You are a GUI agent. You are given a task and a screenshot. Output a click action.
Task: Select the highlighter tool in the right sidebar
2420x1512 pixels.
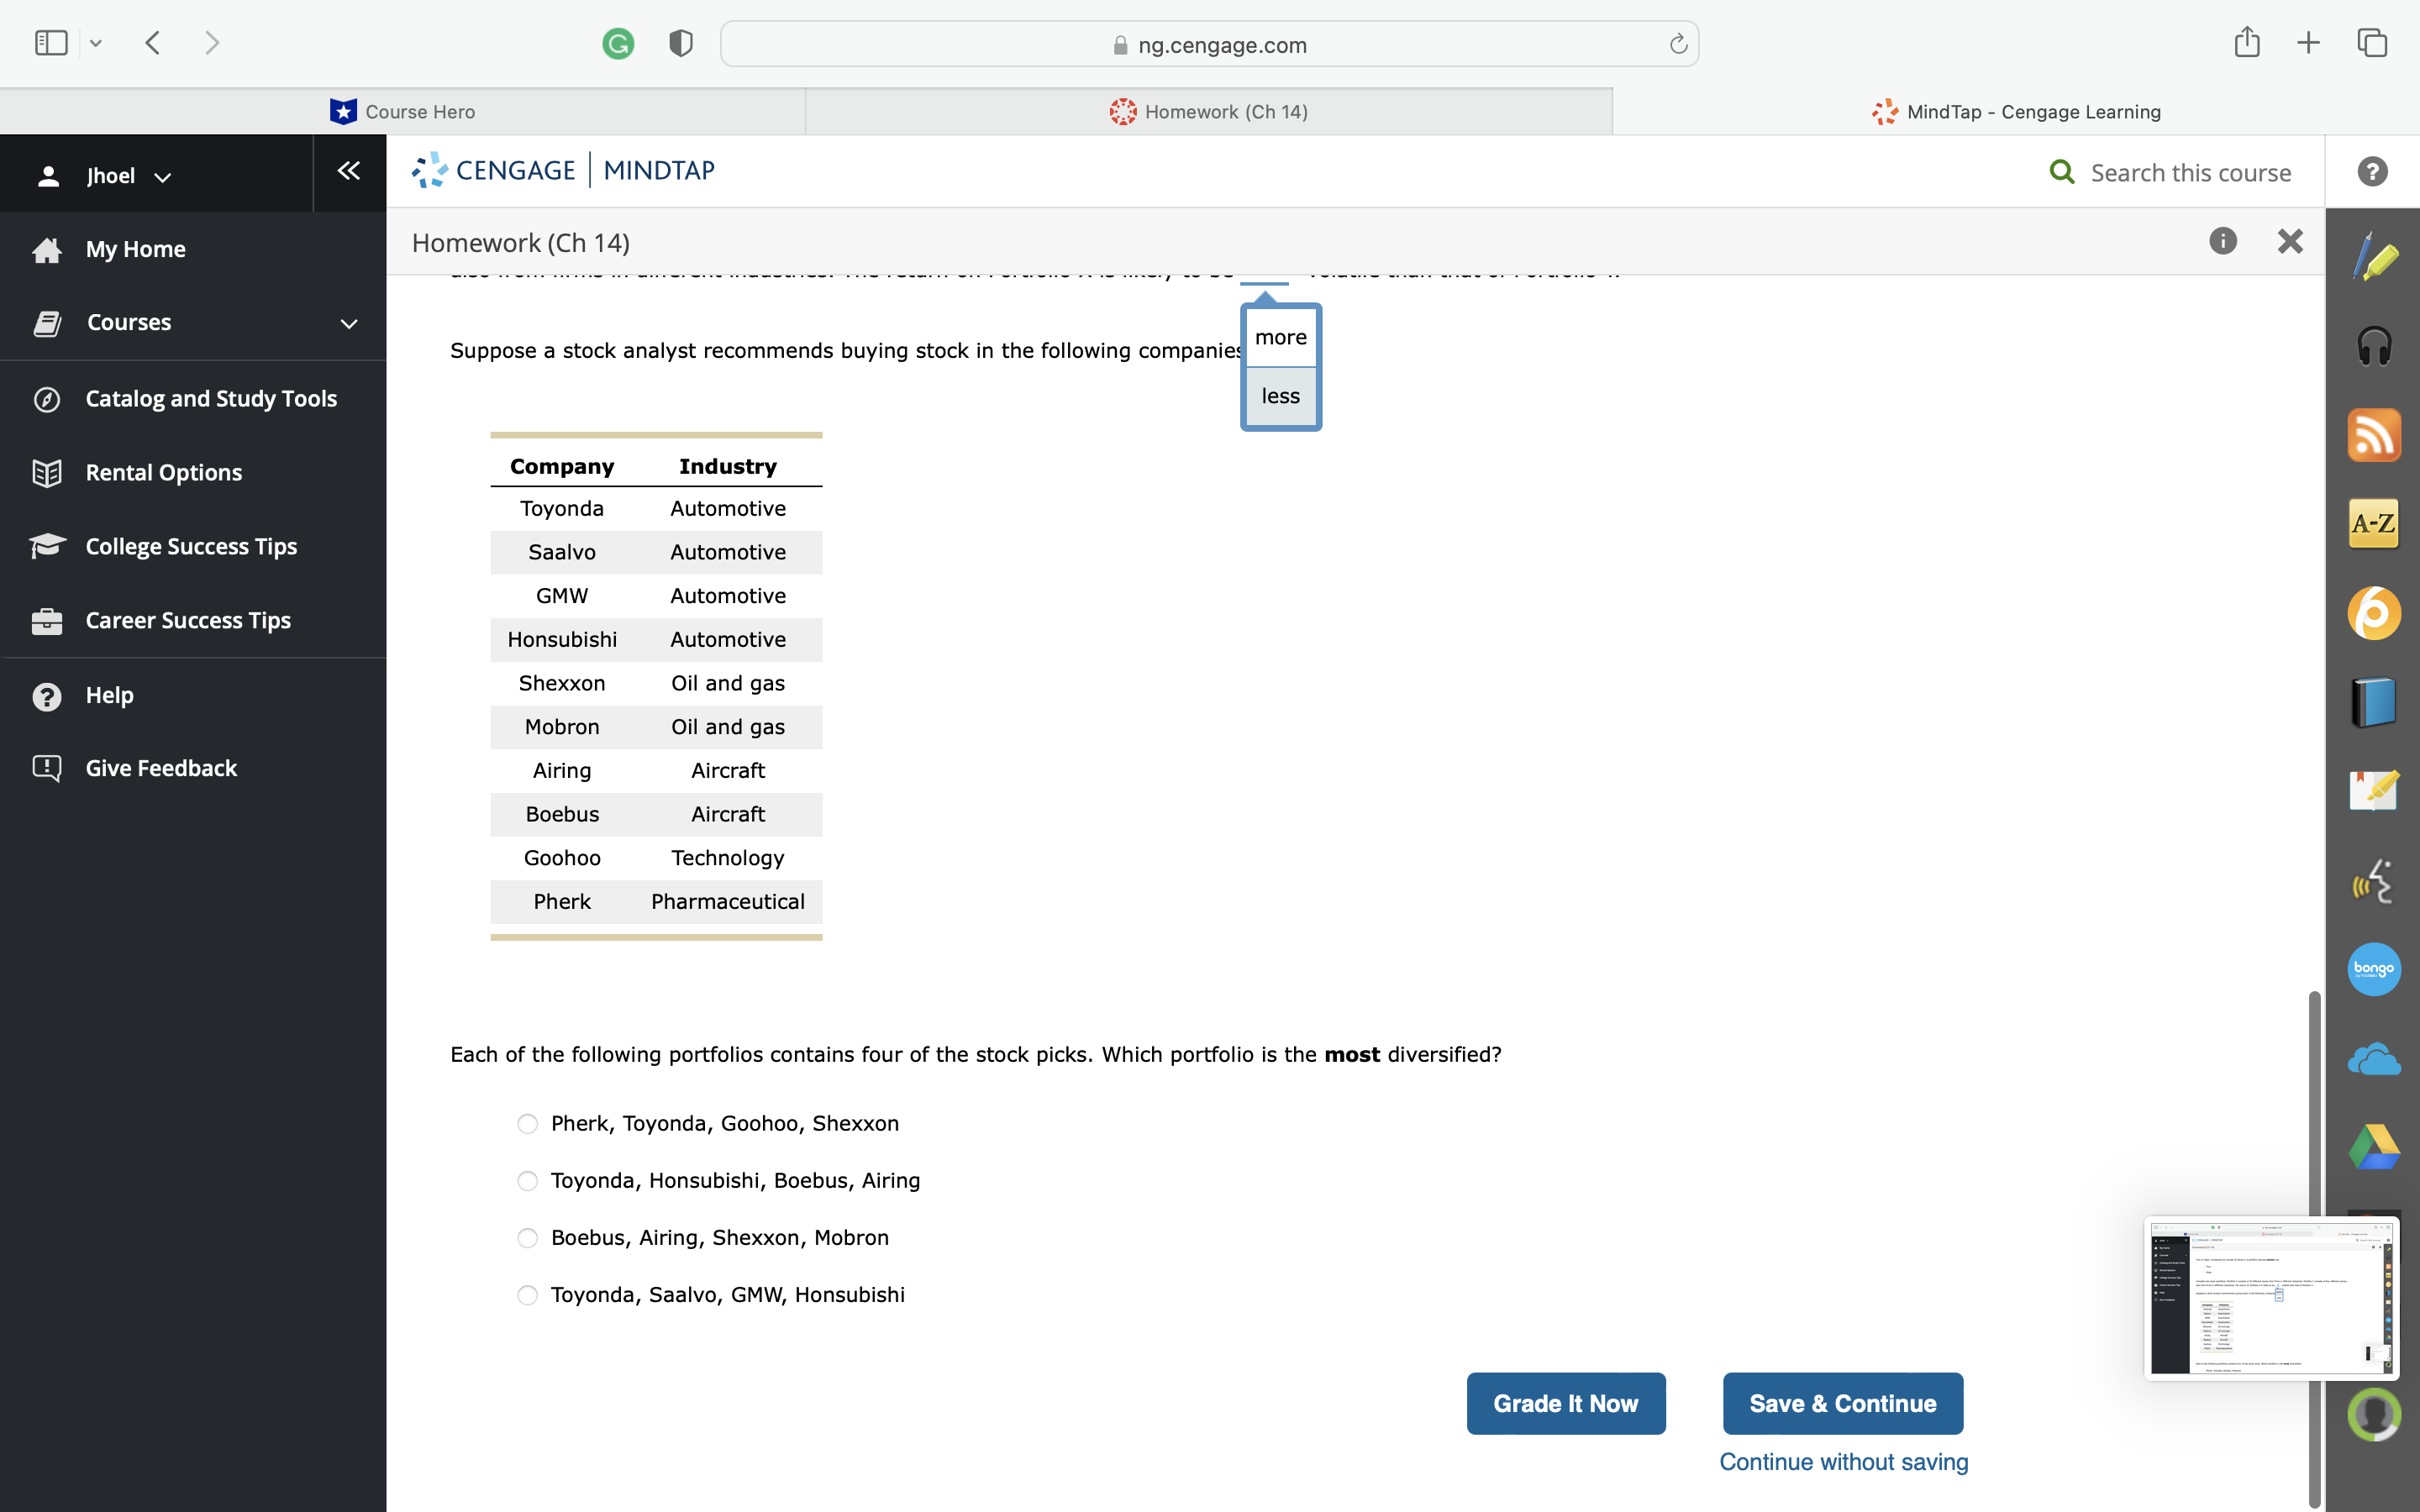[2375, 257]
